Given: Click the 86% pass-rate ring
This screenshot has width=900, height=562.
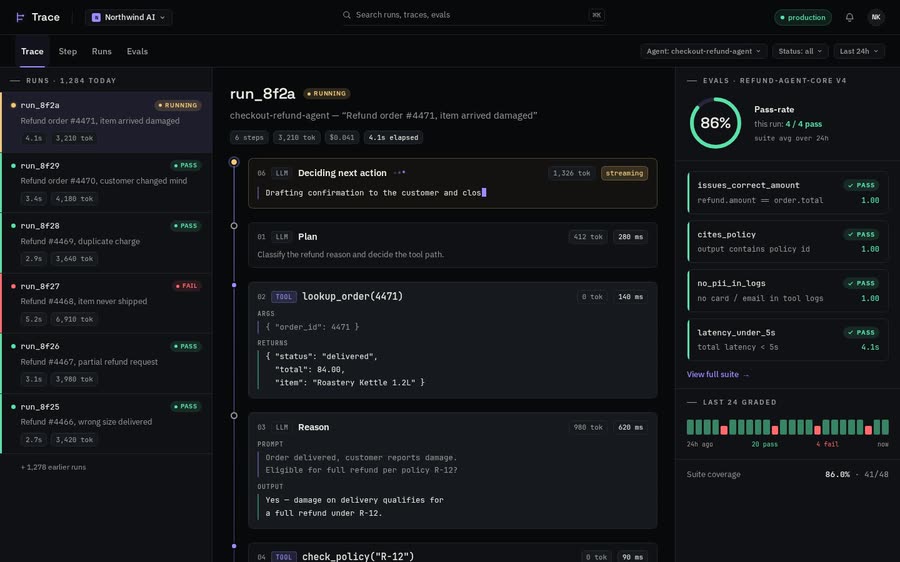Looking at the screenshot, I should coord(715,123).
